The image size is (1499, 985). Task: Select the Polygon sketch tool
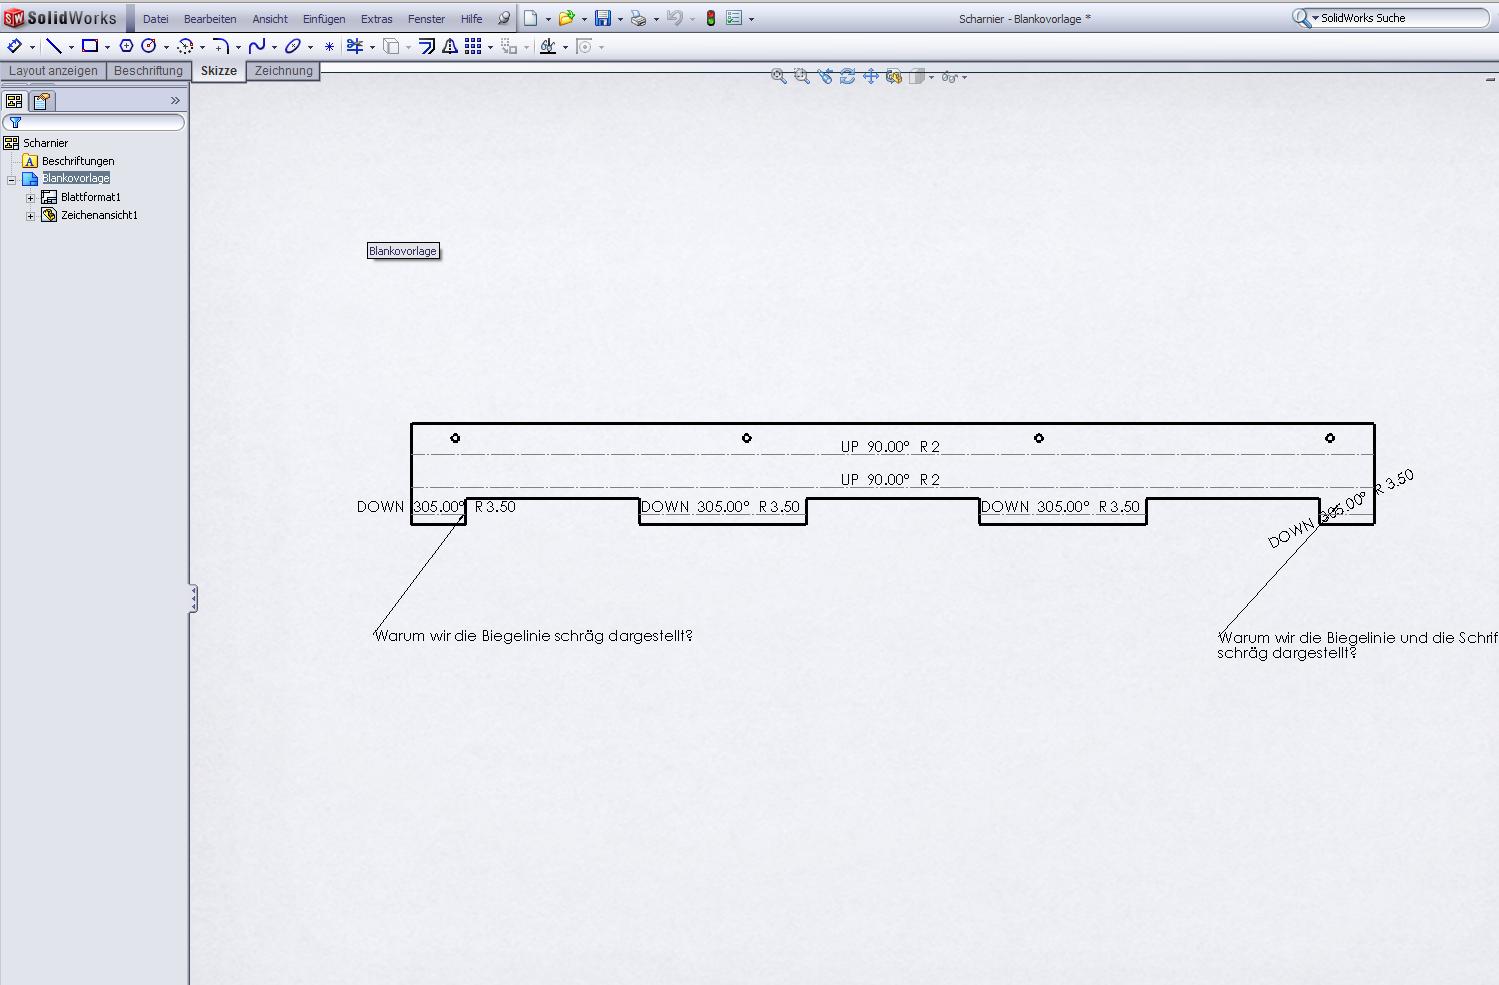126,46
